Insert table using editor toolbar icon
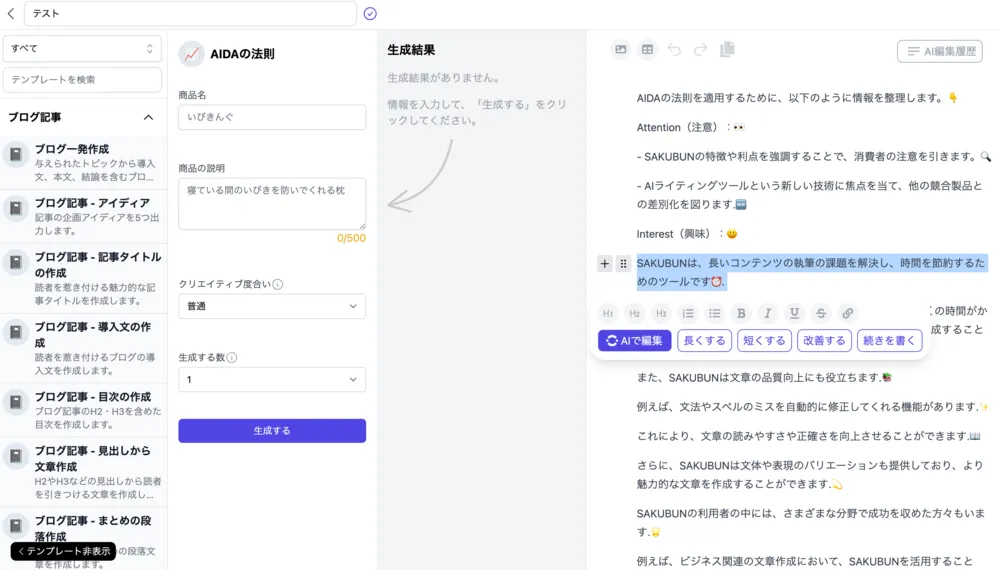 (647, 50)
